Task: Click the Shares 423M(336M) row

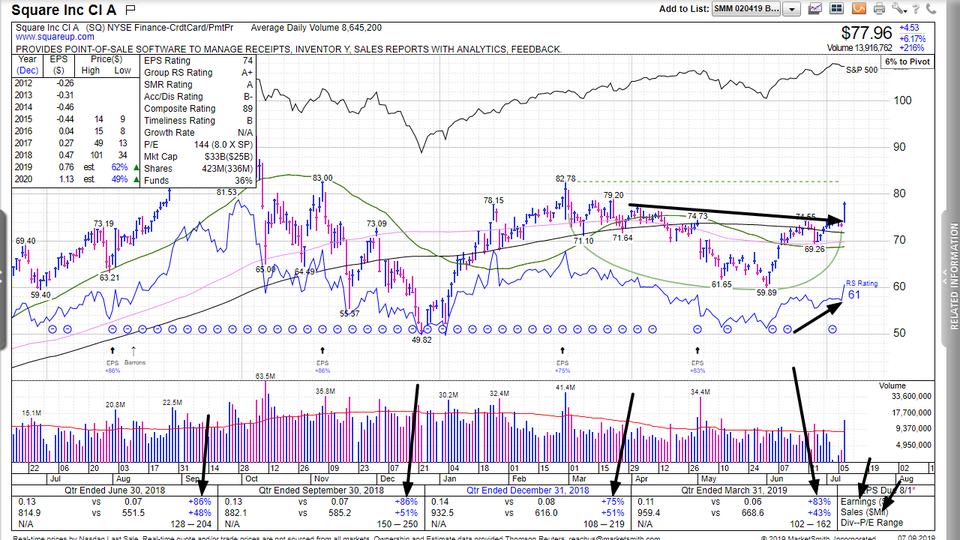Action: coord(198,168)
